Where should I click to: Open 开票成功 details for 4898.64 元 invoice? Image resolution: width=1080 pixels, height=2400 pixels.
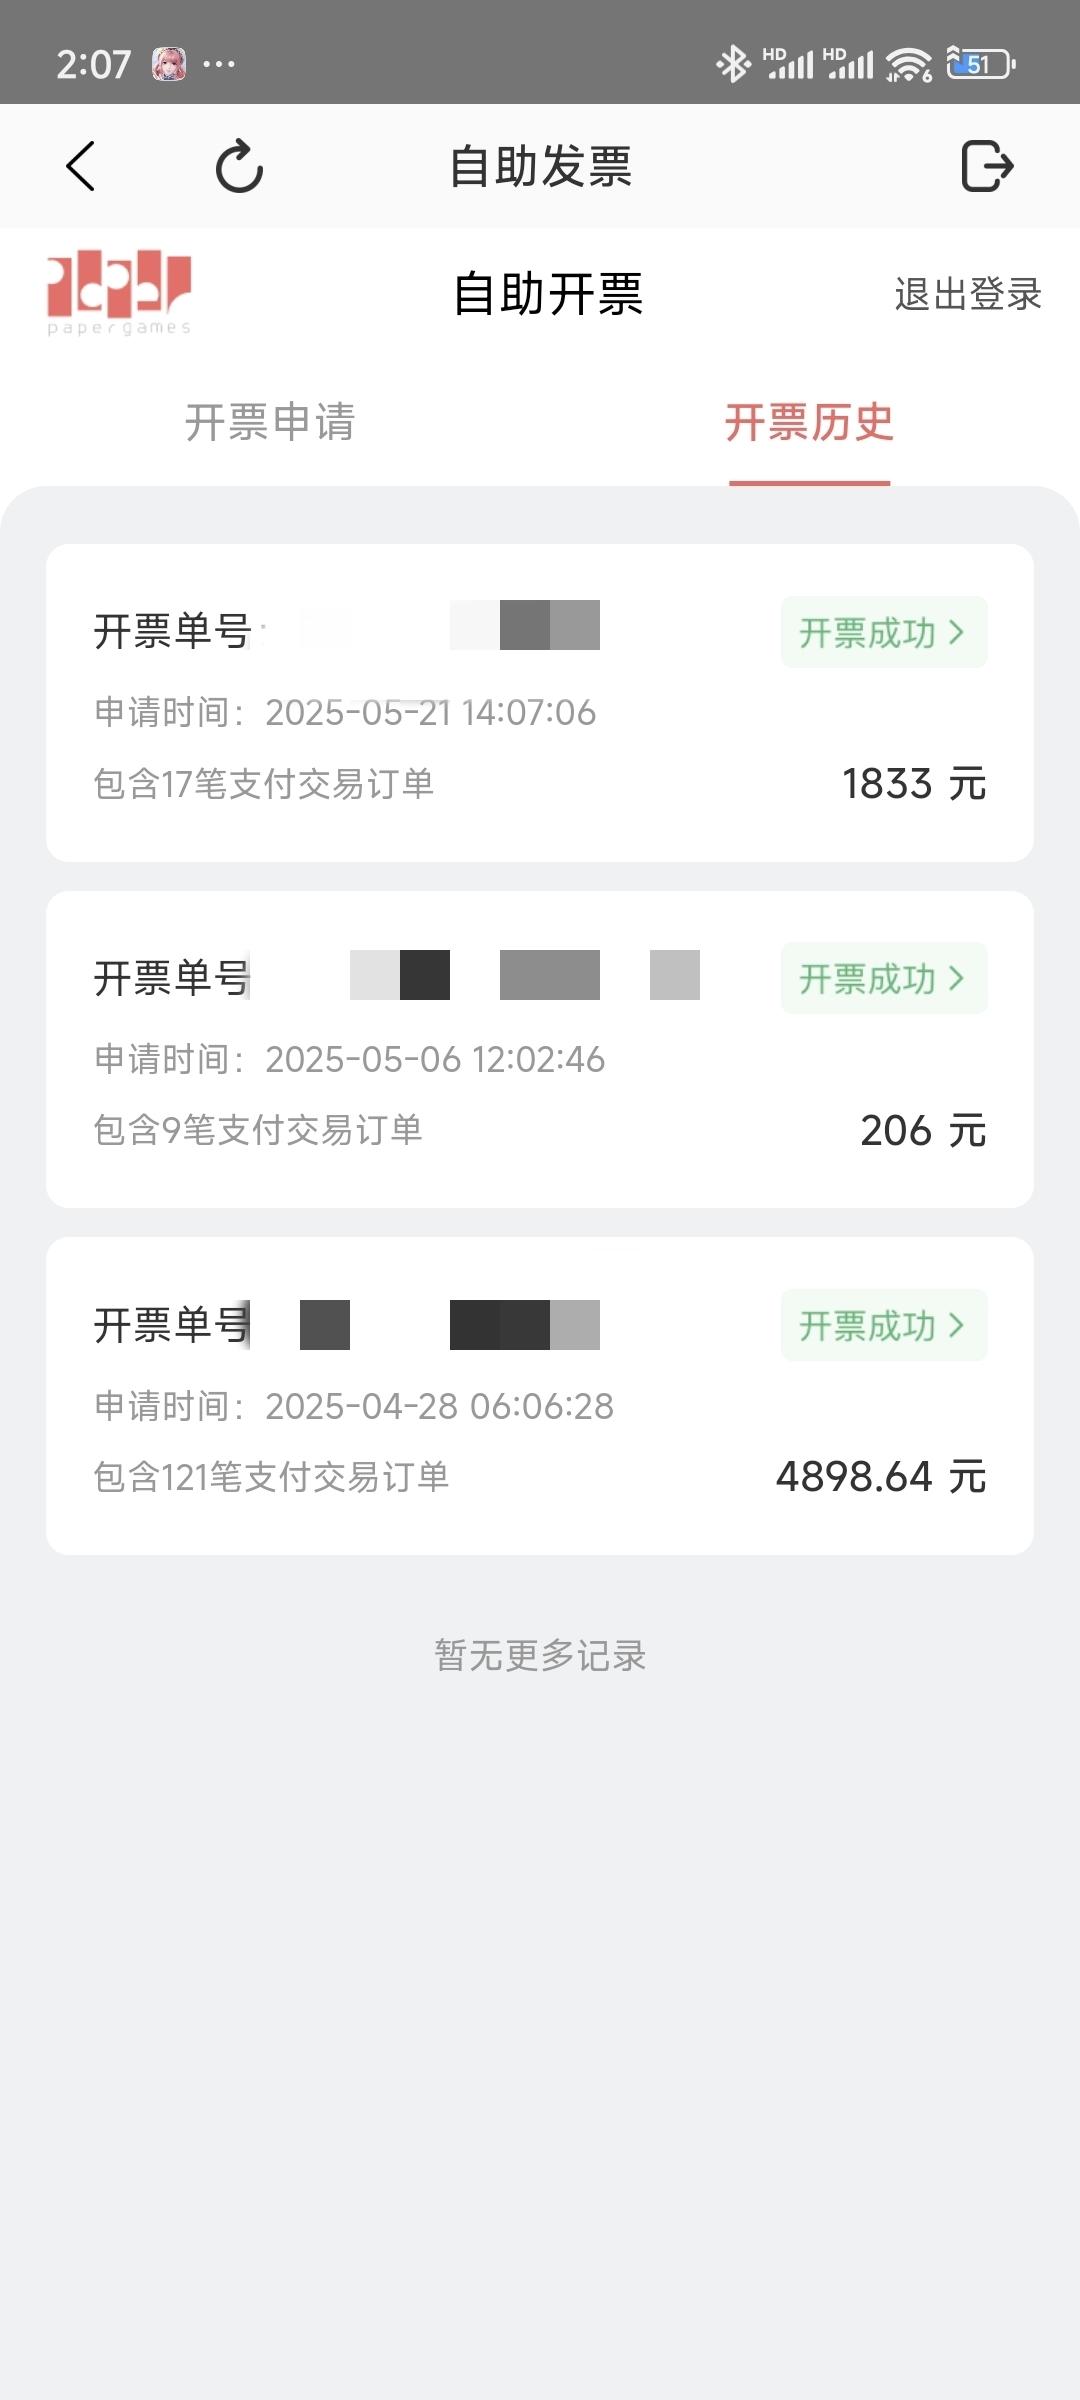click(x=884, y=1325)
